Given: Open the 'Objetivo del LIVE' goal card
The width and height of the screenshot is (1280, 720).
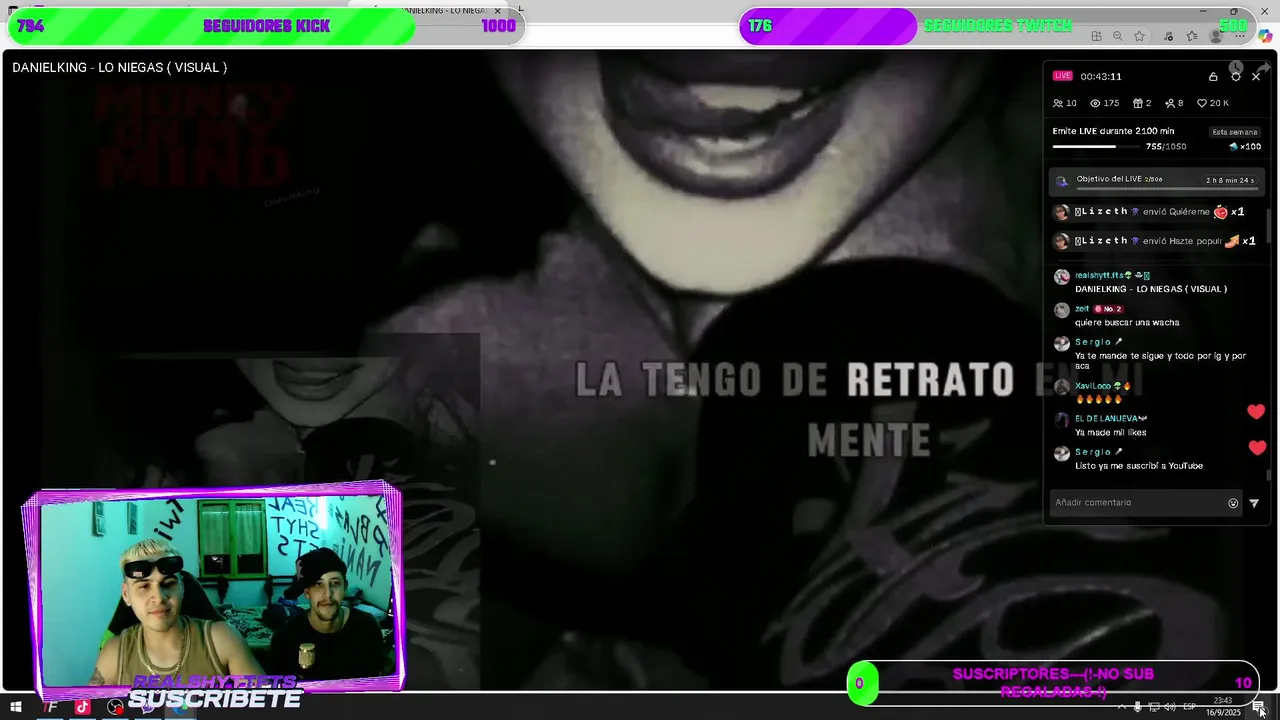Looking at the screenshot, I should pos(1157,182).
